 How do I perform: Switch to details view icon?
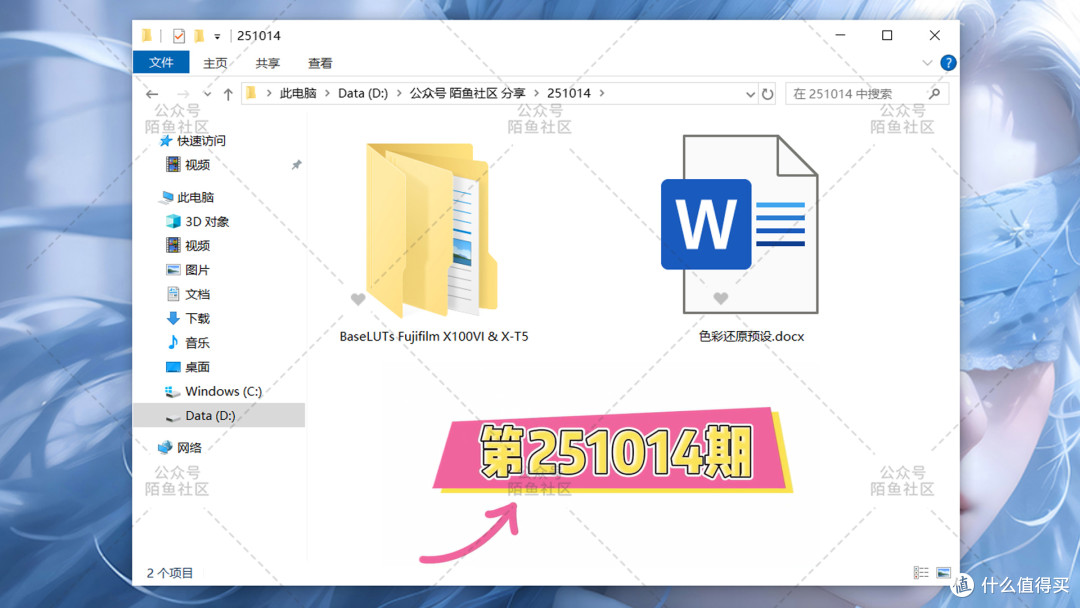tap(921, 572)
